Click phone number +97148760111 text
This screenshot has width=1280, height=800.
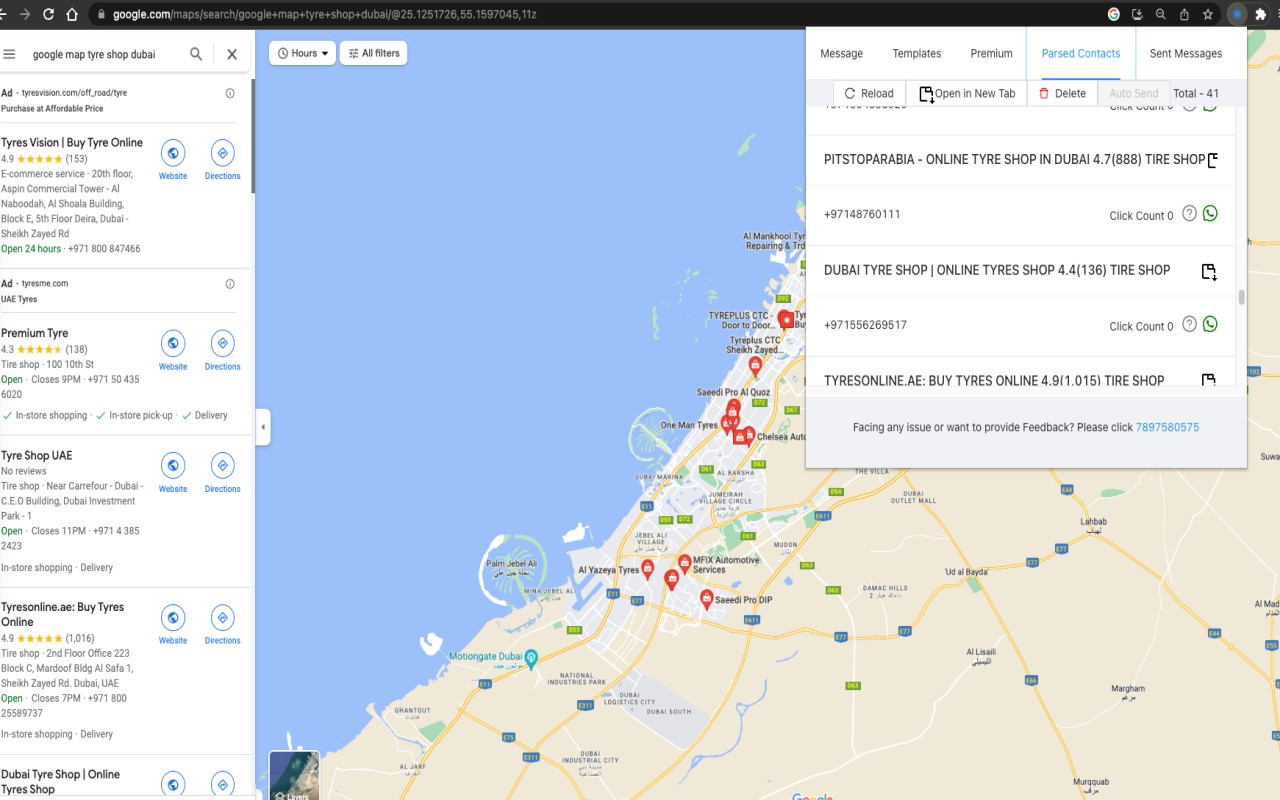[x=862, y=214]
